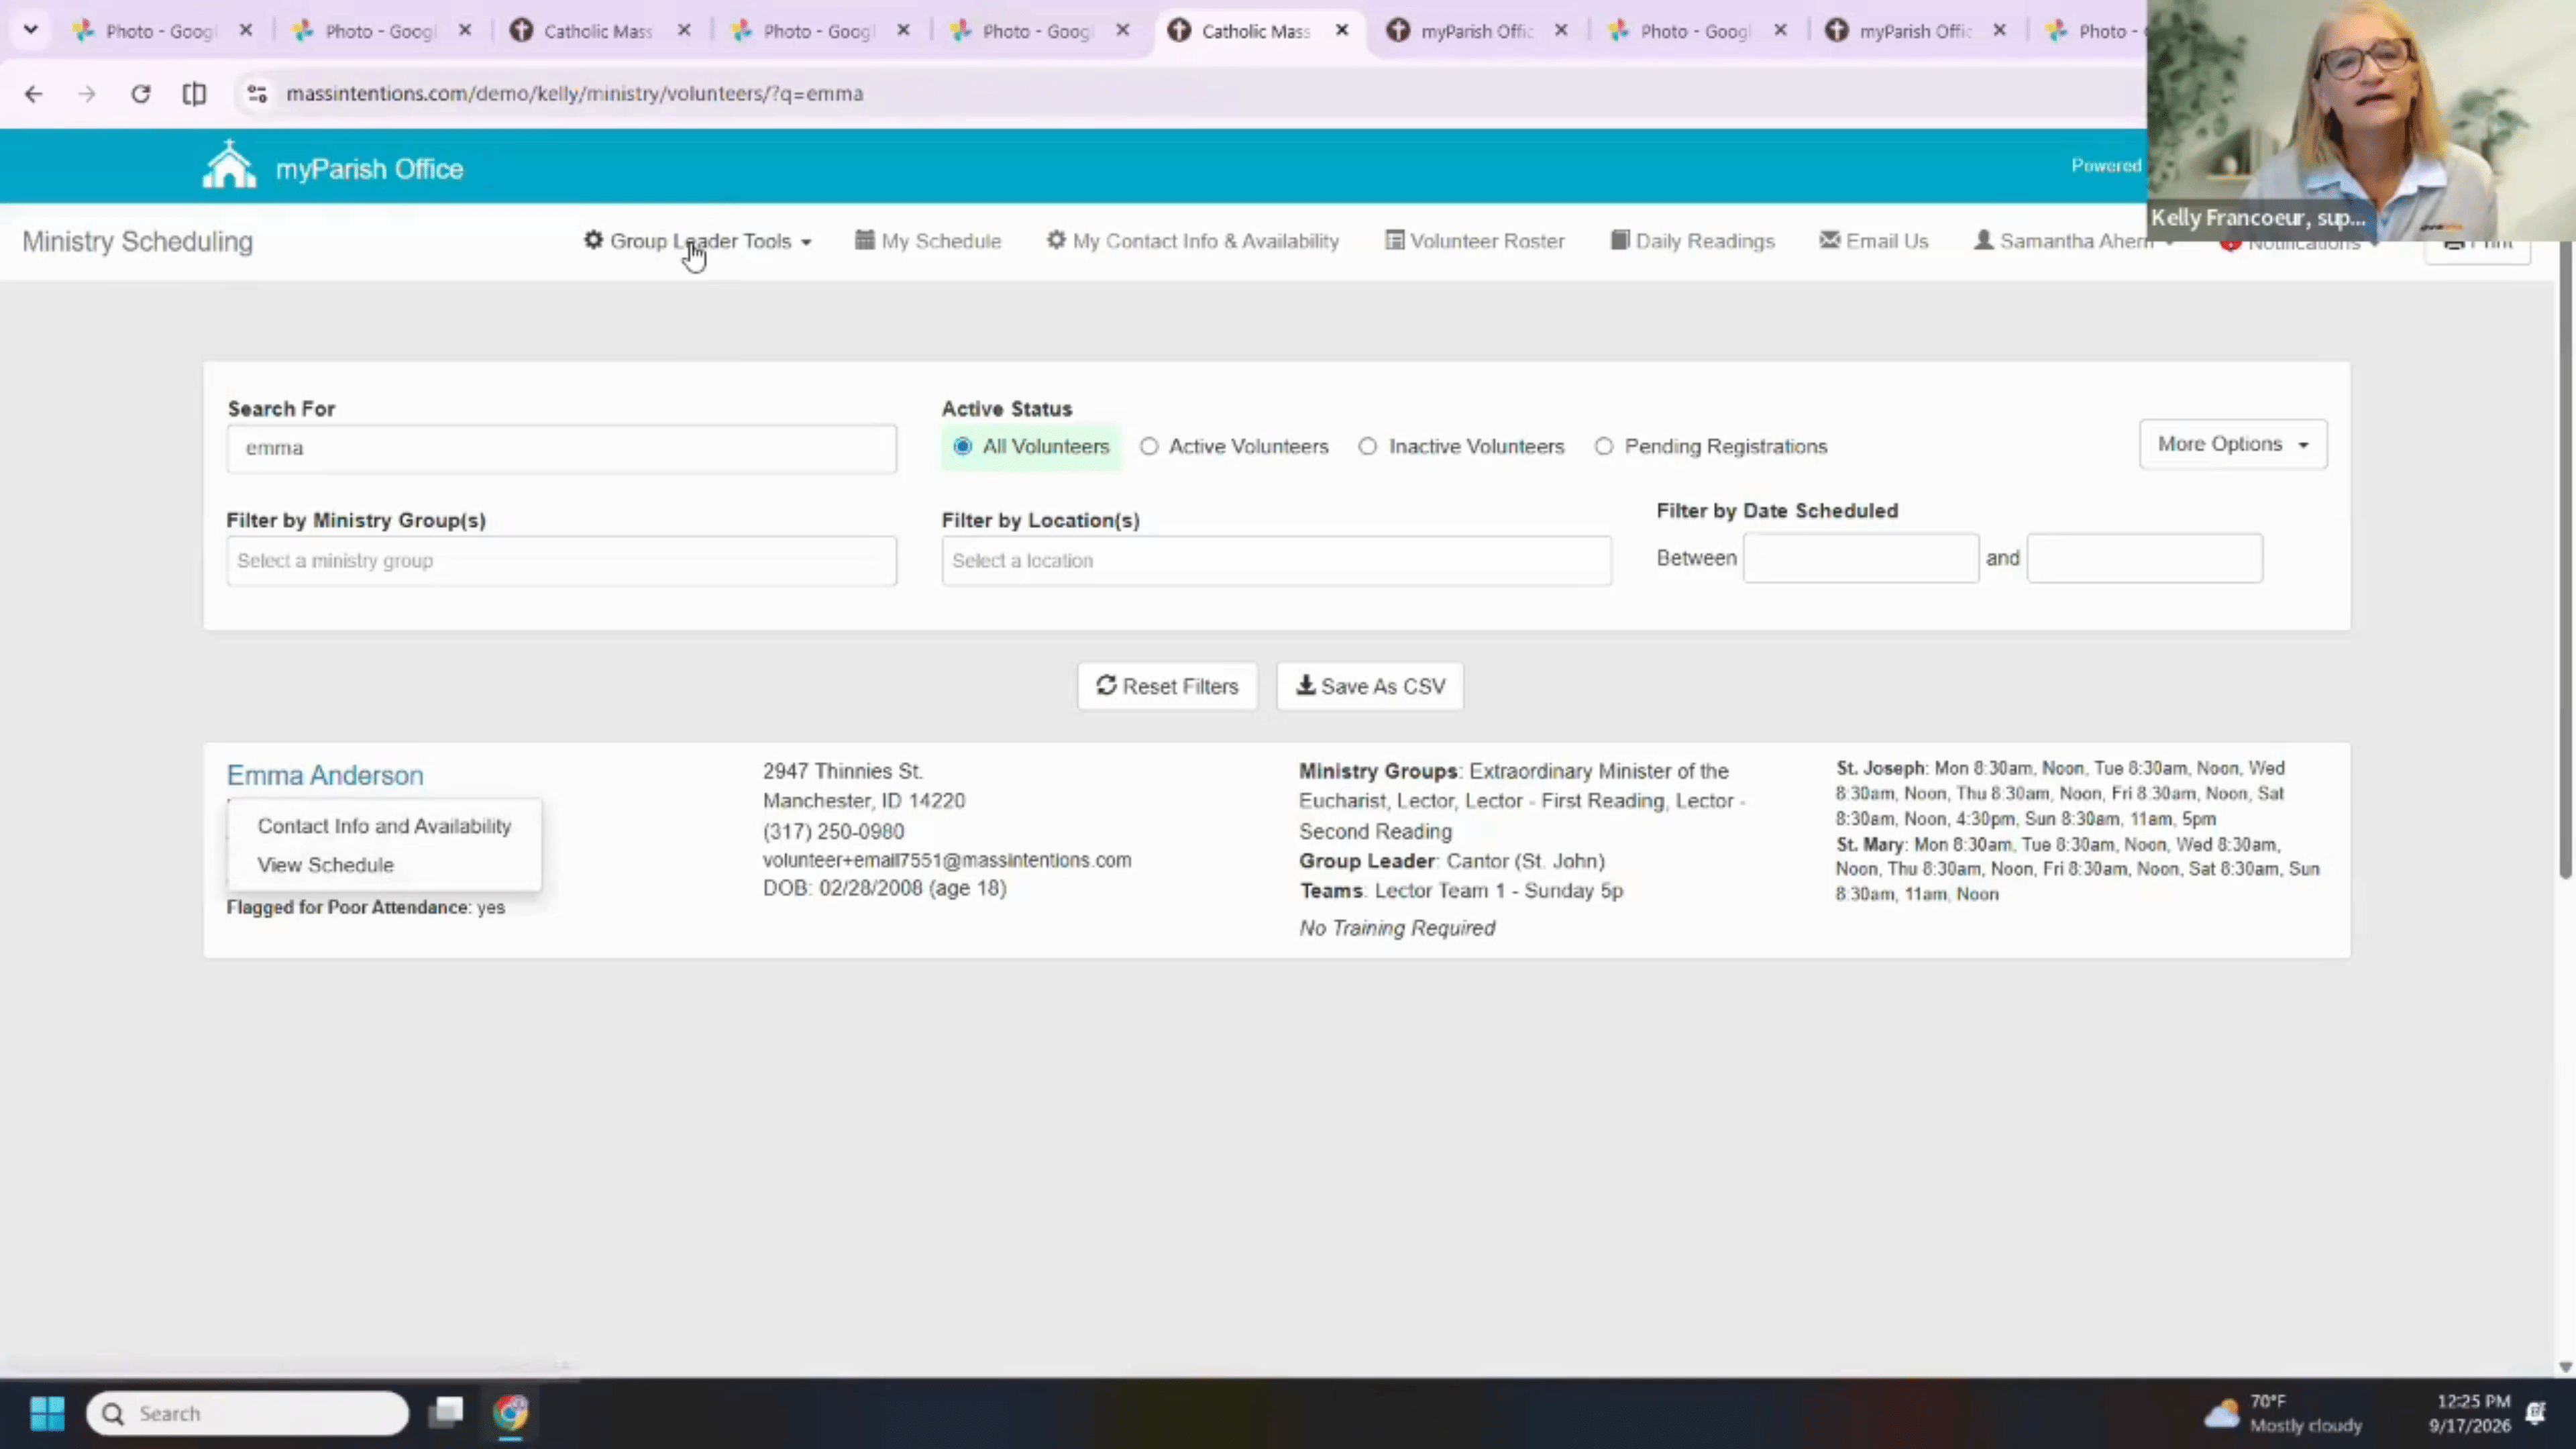Click the Search For field containing emma

pos(561,448)
